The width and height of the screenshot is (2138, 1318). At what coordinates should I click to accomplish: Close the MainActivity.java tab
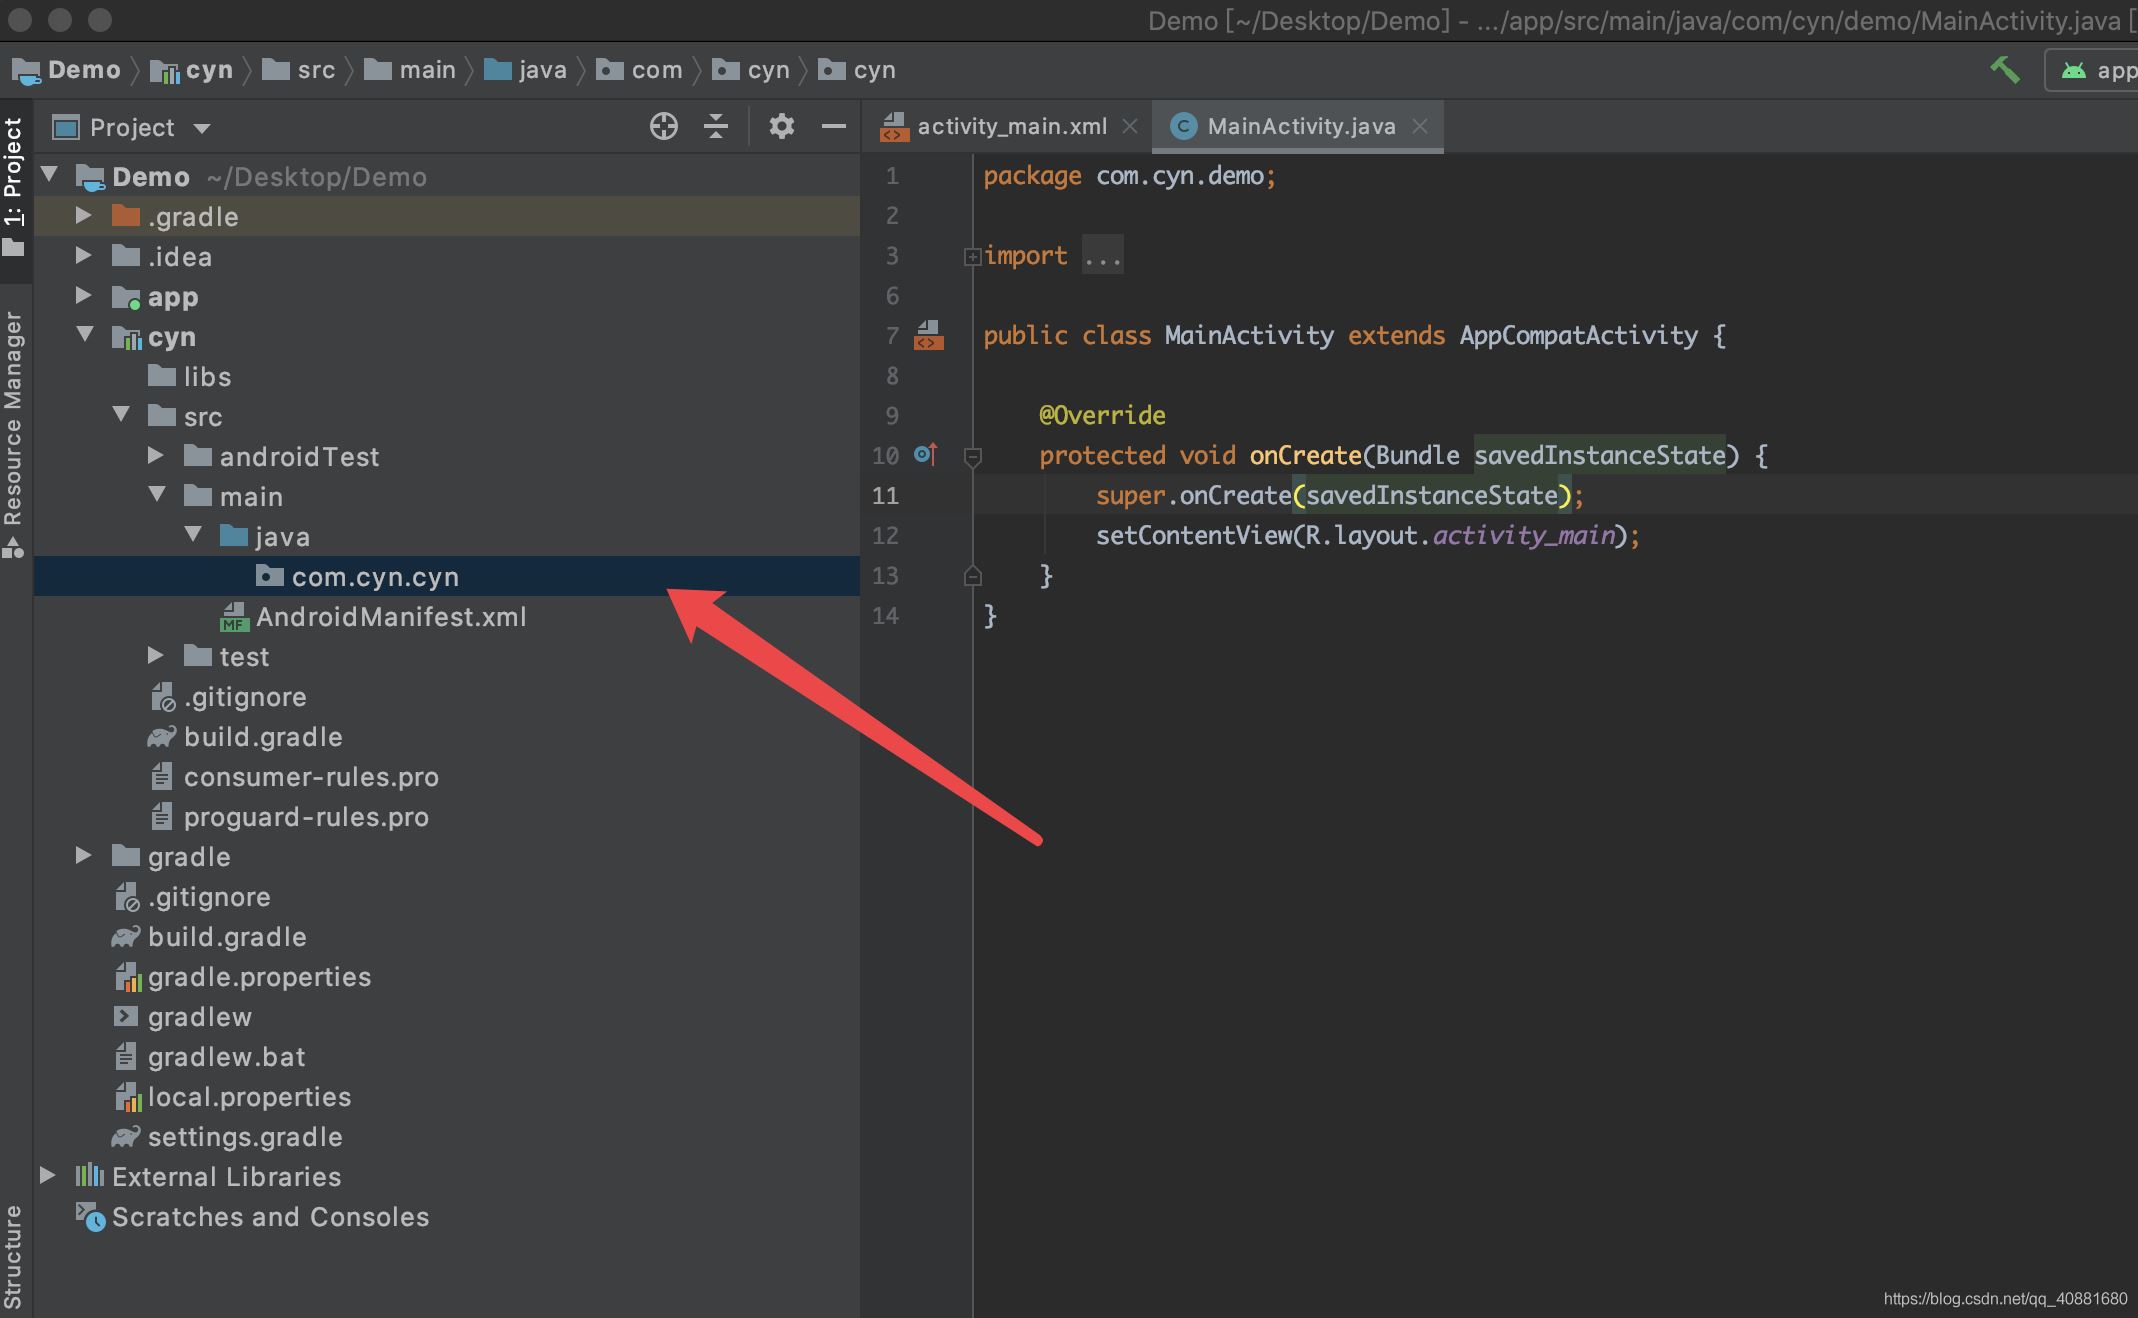pyautogui.click(x=1420, y=126)
